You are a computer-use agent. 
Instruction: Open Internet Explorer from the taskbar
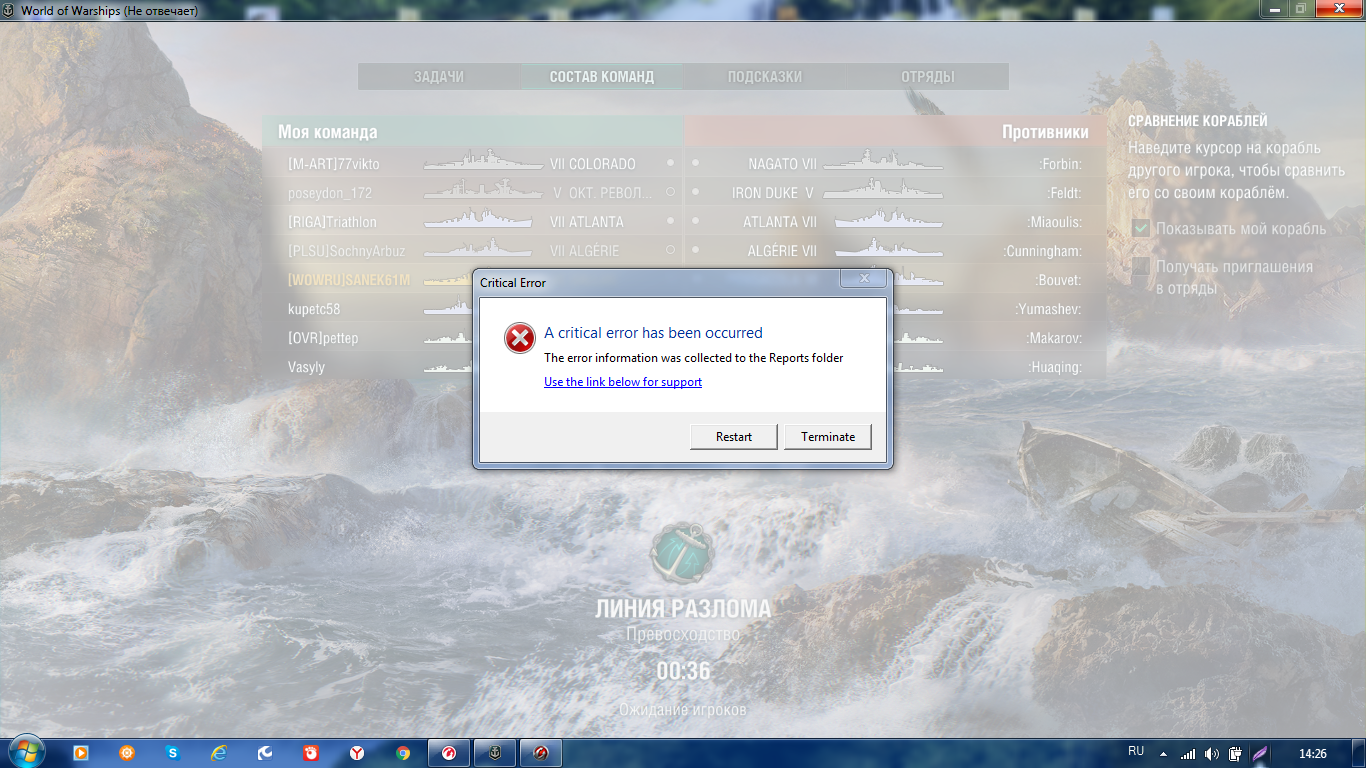pyautogui.click(x=219, y=753)
